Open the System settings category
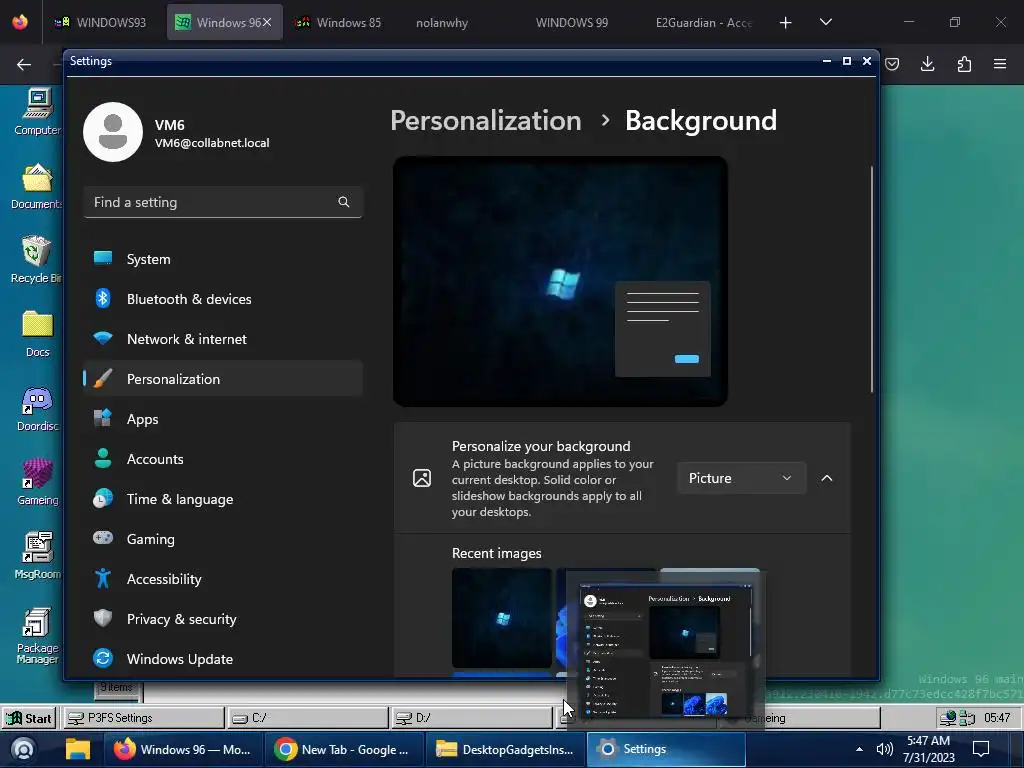1024x768 pixels. pos(223,259)
